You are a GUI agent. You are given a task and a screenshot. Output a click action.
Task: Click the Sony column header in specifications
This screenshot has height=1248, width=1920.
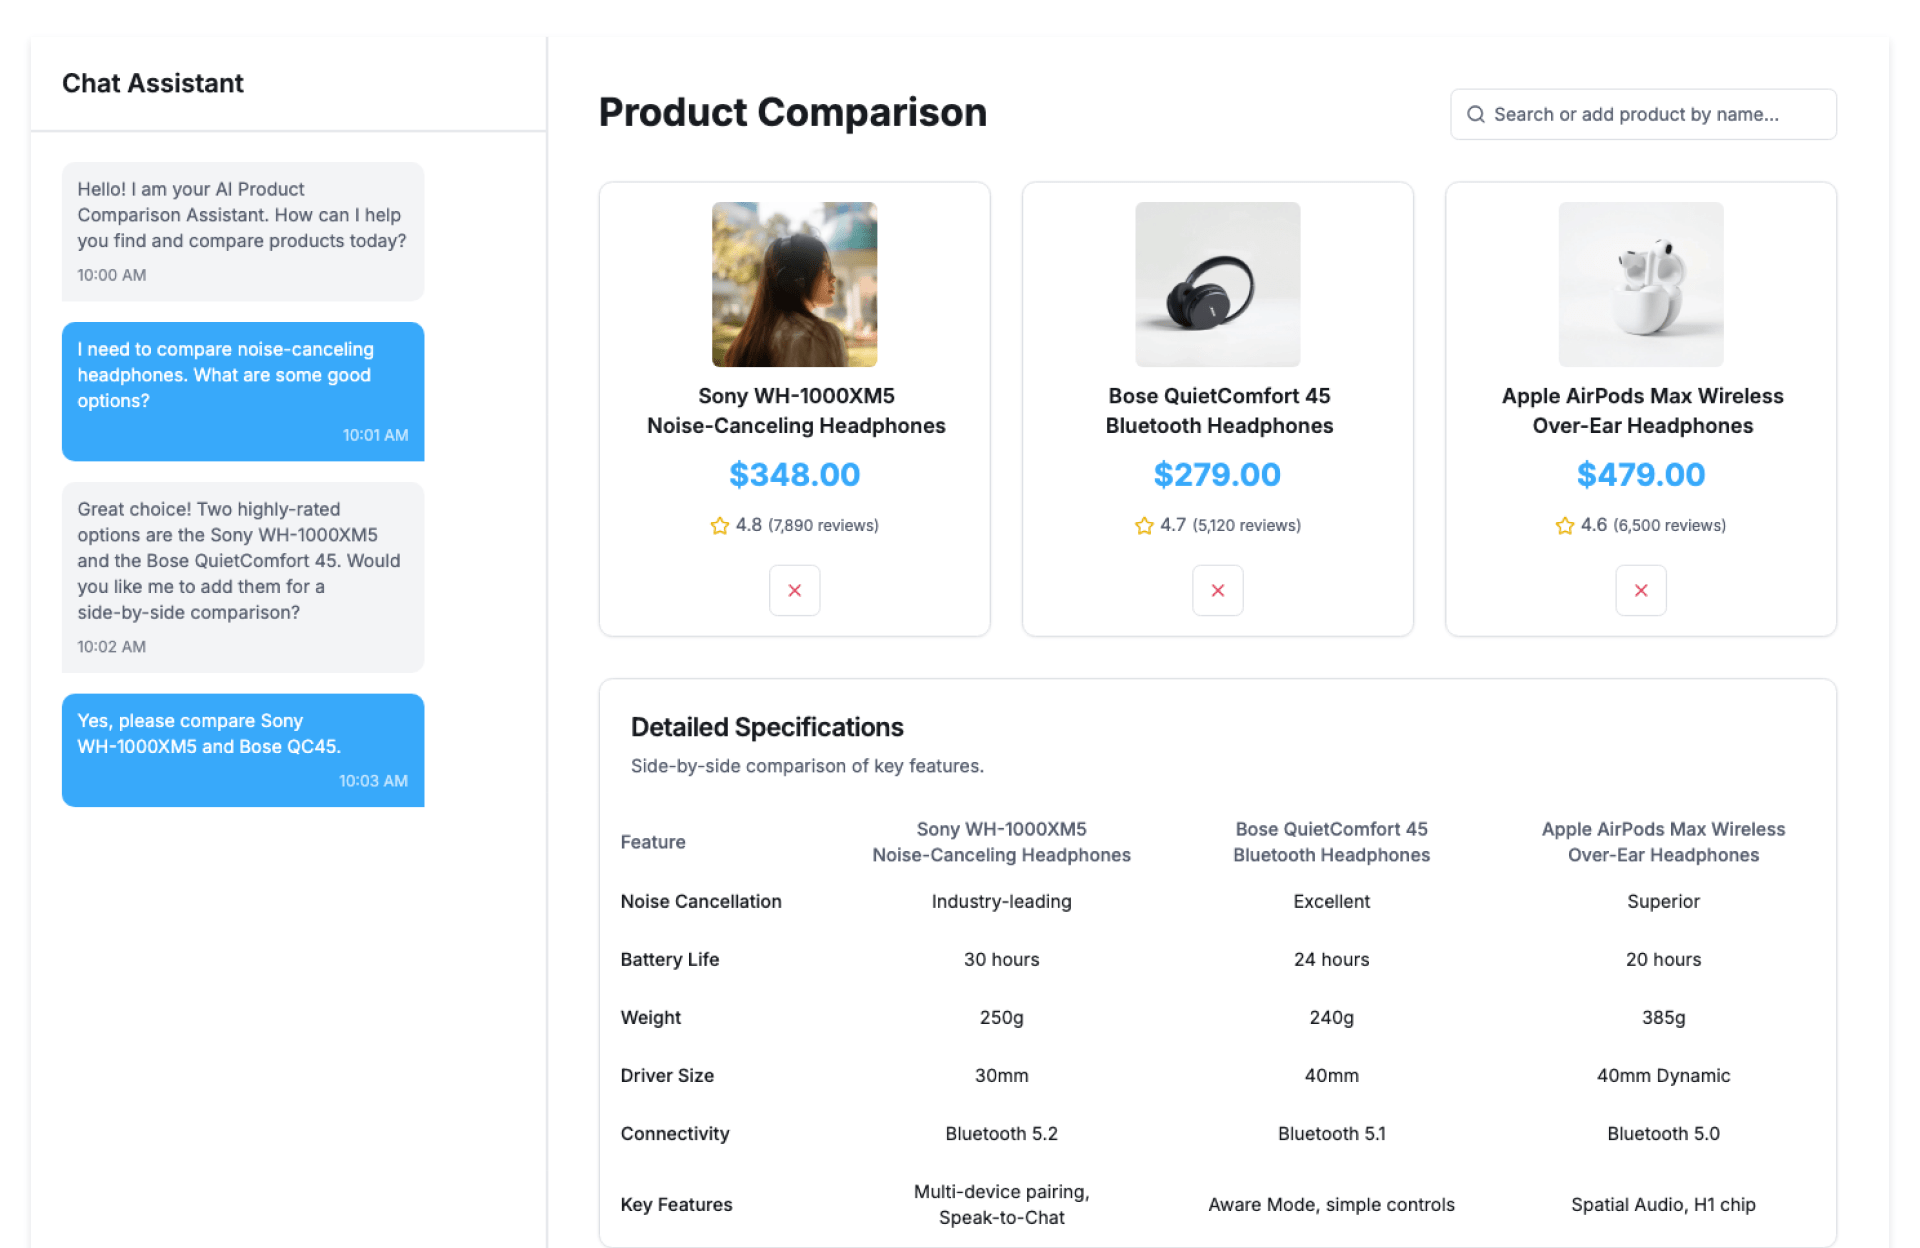tap(1001, 842)
